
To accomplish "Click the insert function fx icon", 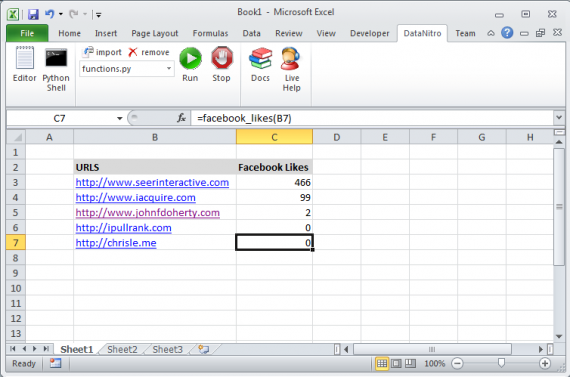I will tap(181, 118).
